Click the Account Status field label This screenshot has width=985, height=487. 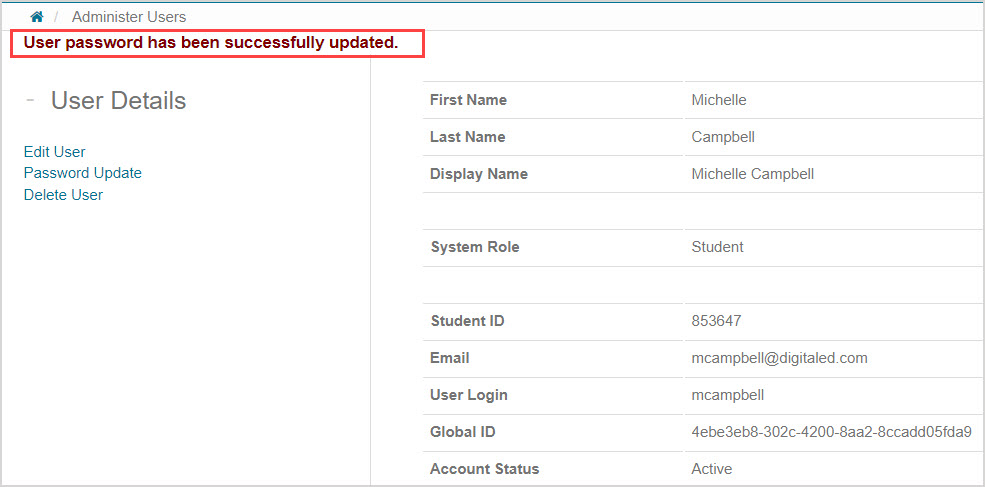coord(484,469)
